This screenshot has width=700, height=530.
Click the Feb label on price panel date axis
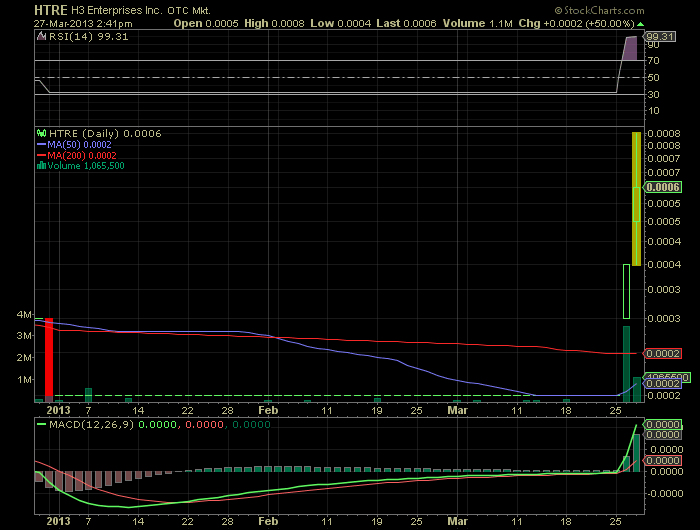point(268,410)
